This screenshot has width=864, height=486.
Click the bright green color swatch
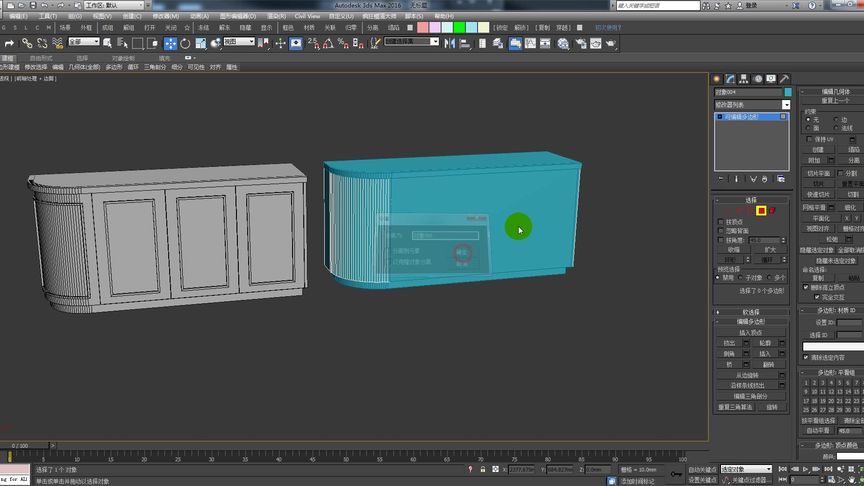pos(457,28)
